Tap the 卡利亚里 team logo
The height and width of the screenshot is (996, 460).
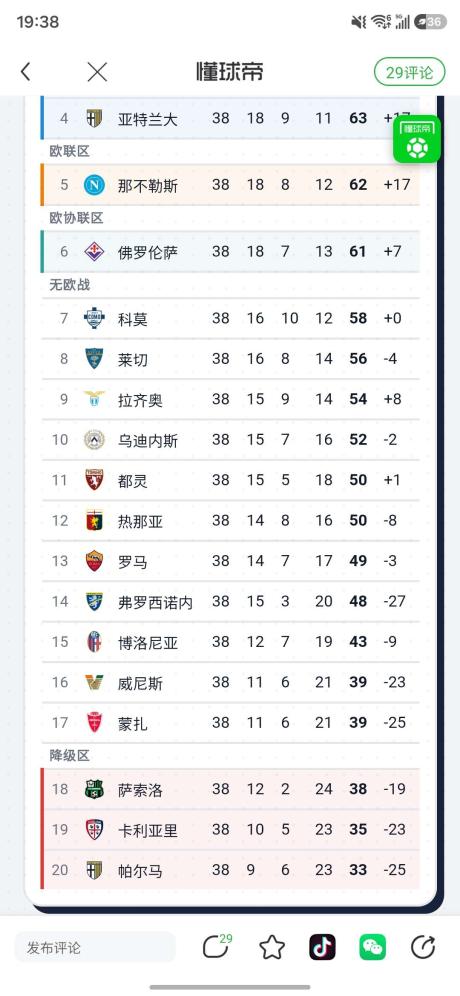coord(94,829)
